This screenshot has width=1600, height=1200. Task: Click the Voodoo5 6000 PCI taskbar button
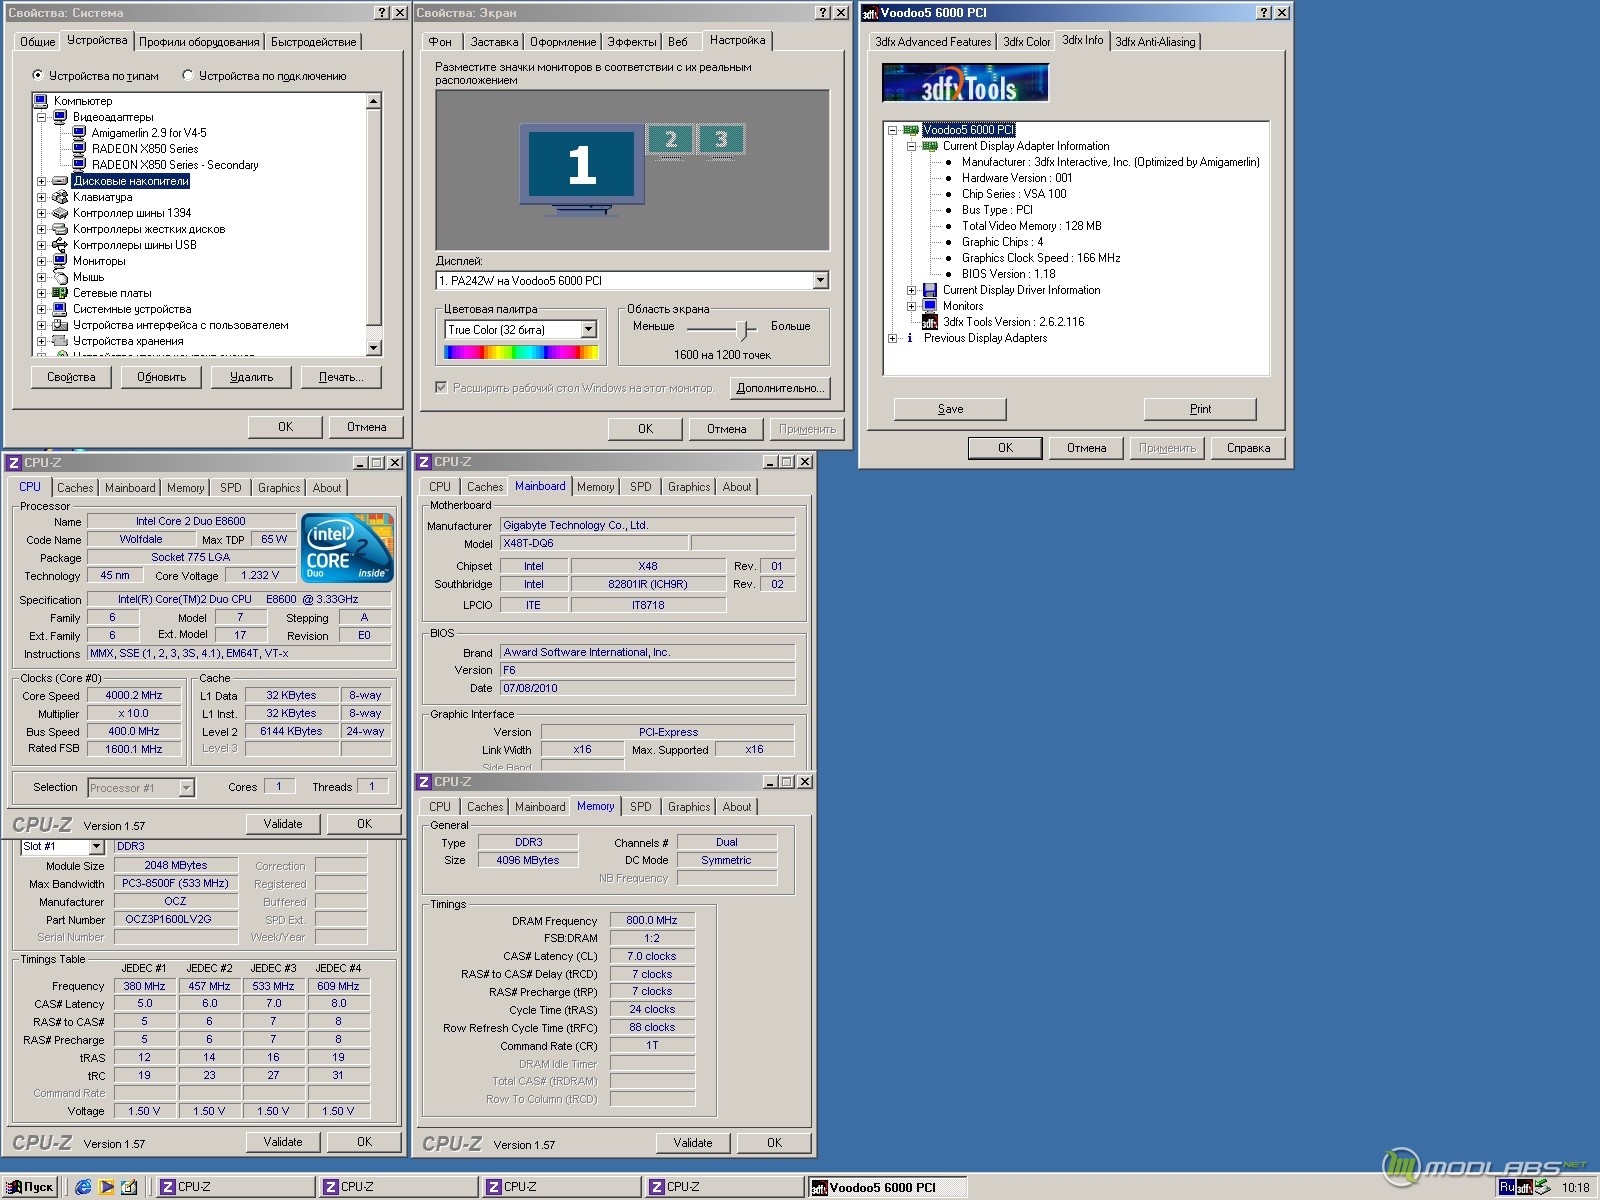(x=887, y=1187)
